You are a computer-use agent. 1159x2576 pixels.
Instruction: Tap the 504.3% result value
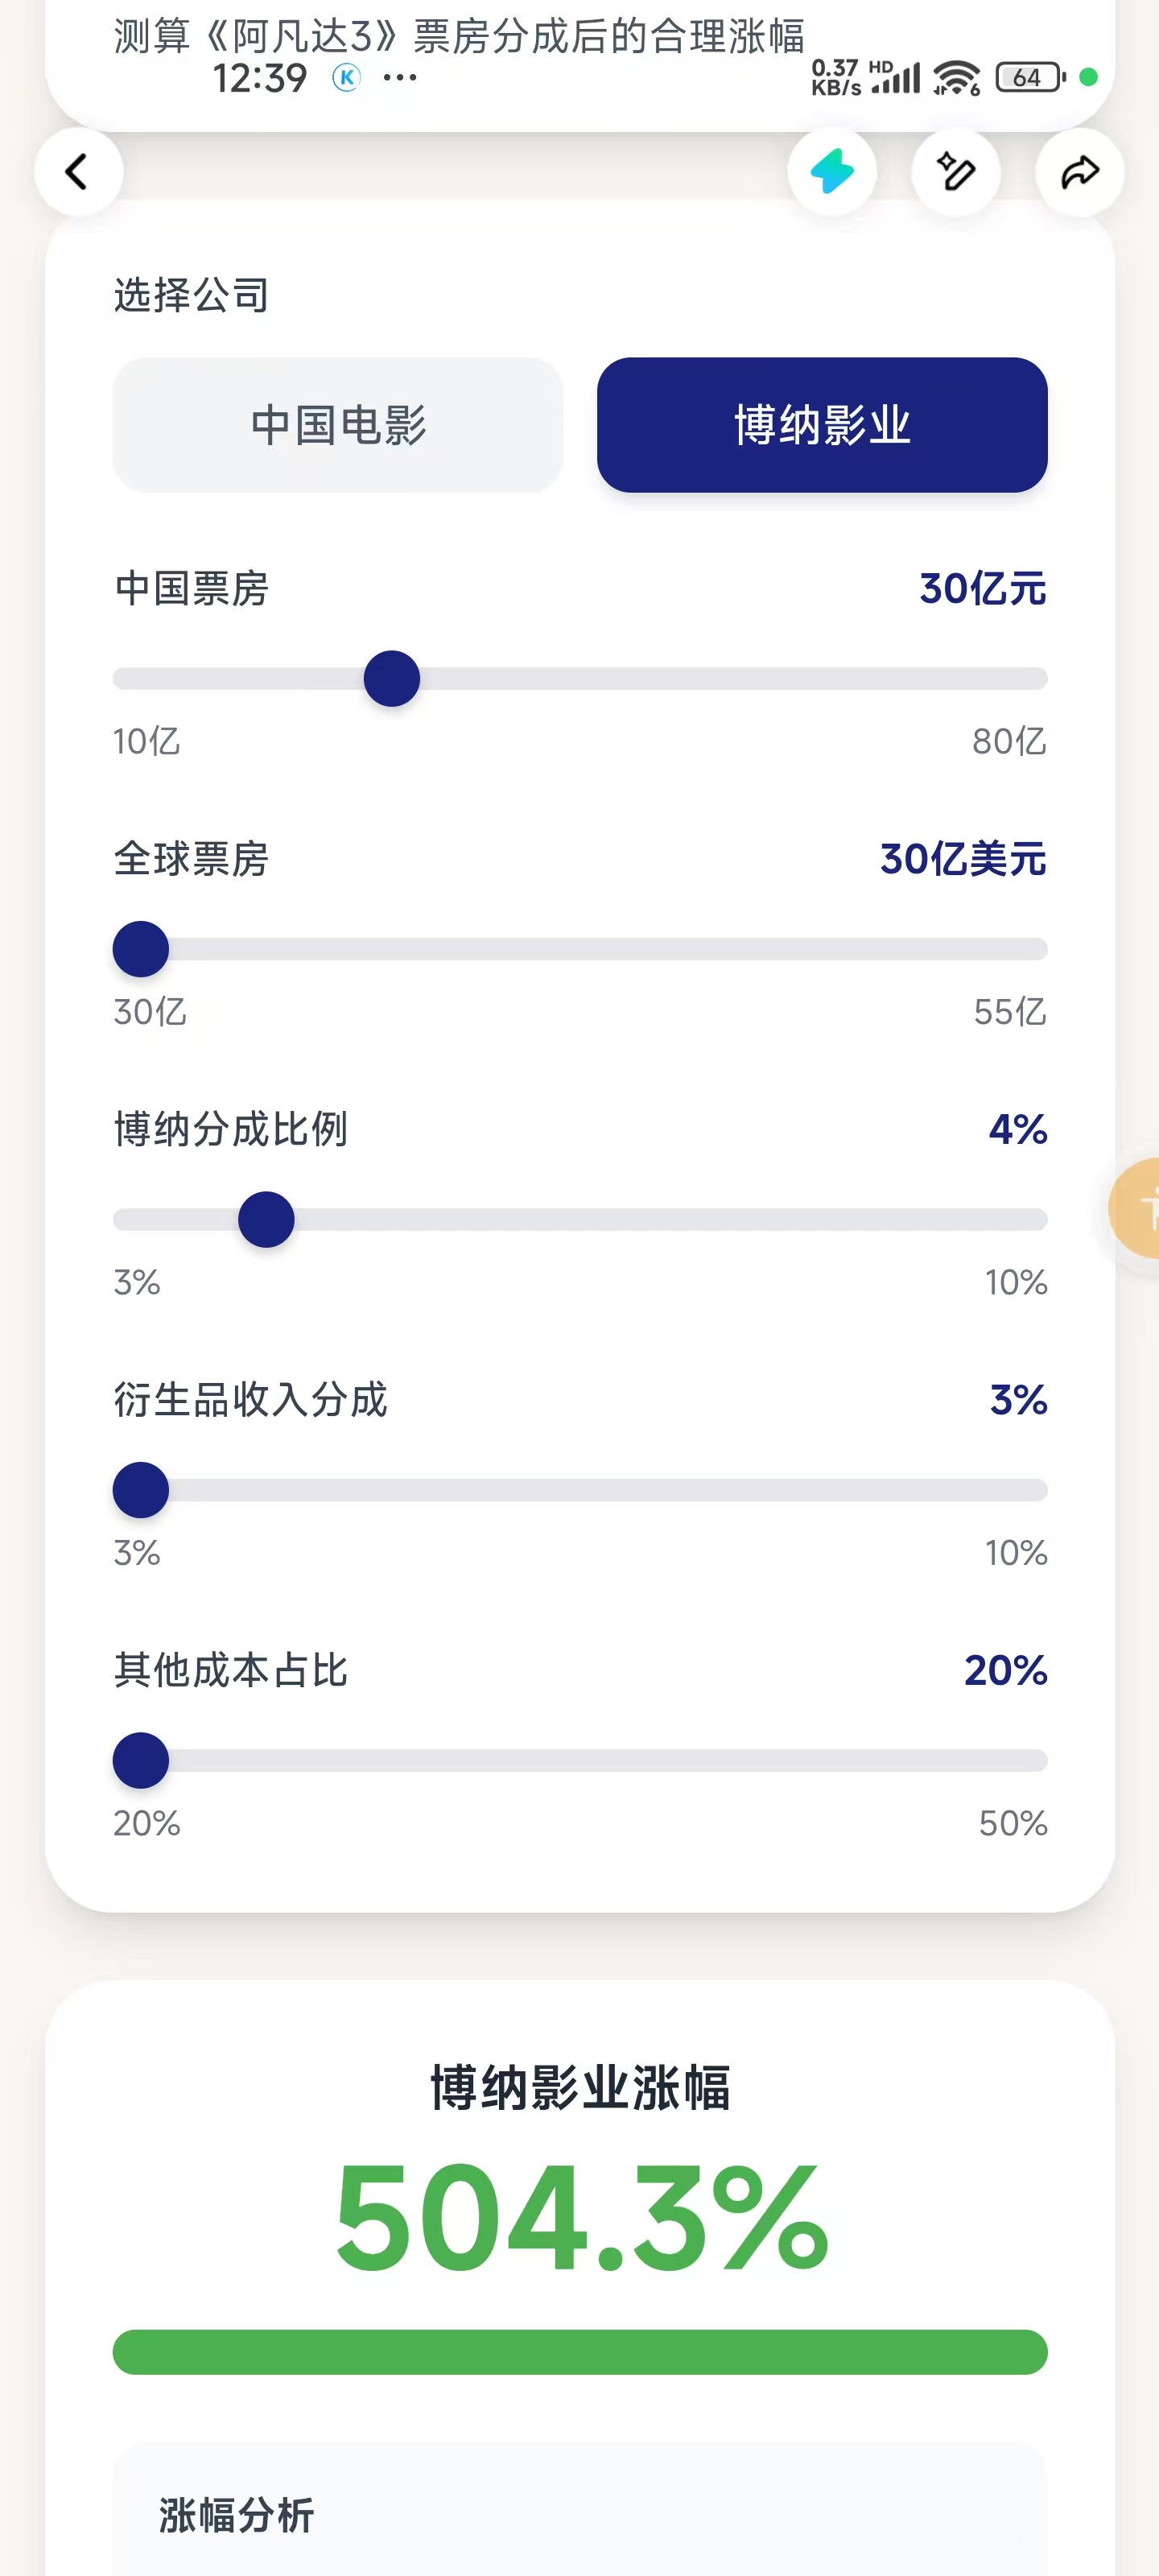(x=580, y=2218)
